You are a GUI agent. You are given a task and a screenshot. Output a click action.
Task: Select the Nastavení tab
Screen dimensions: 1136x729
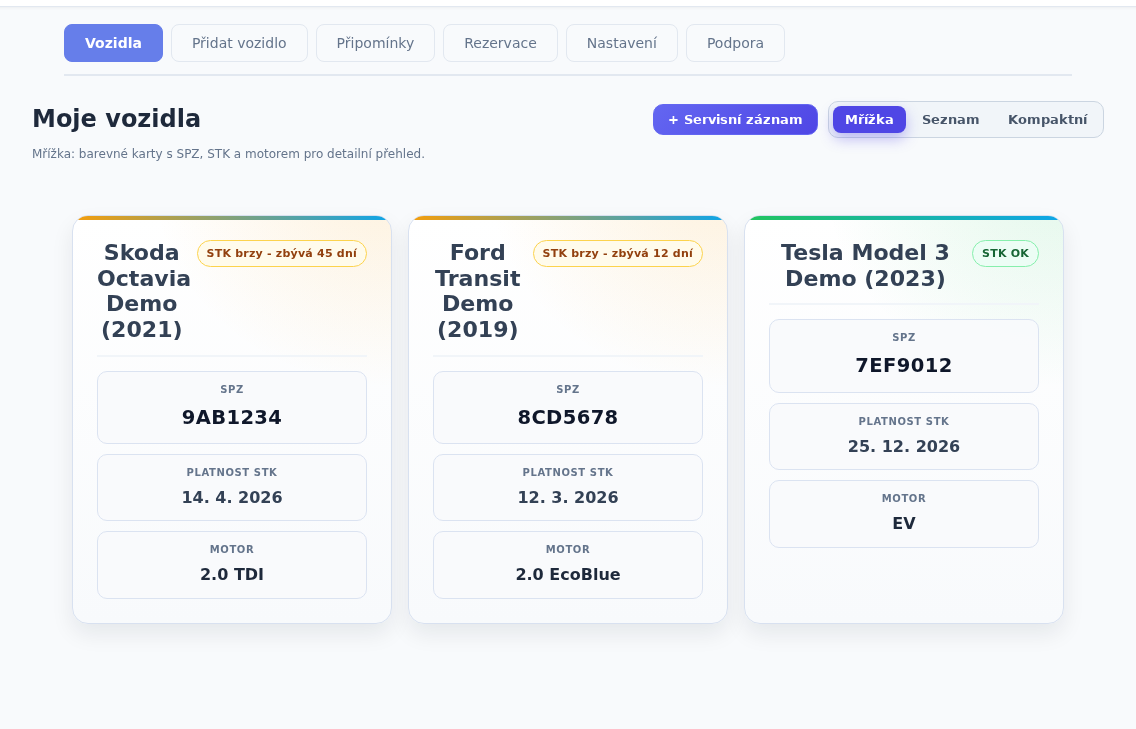[622, 43]
